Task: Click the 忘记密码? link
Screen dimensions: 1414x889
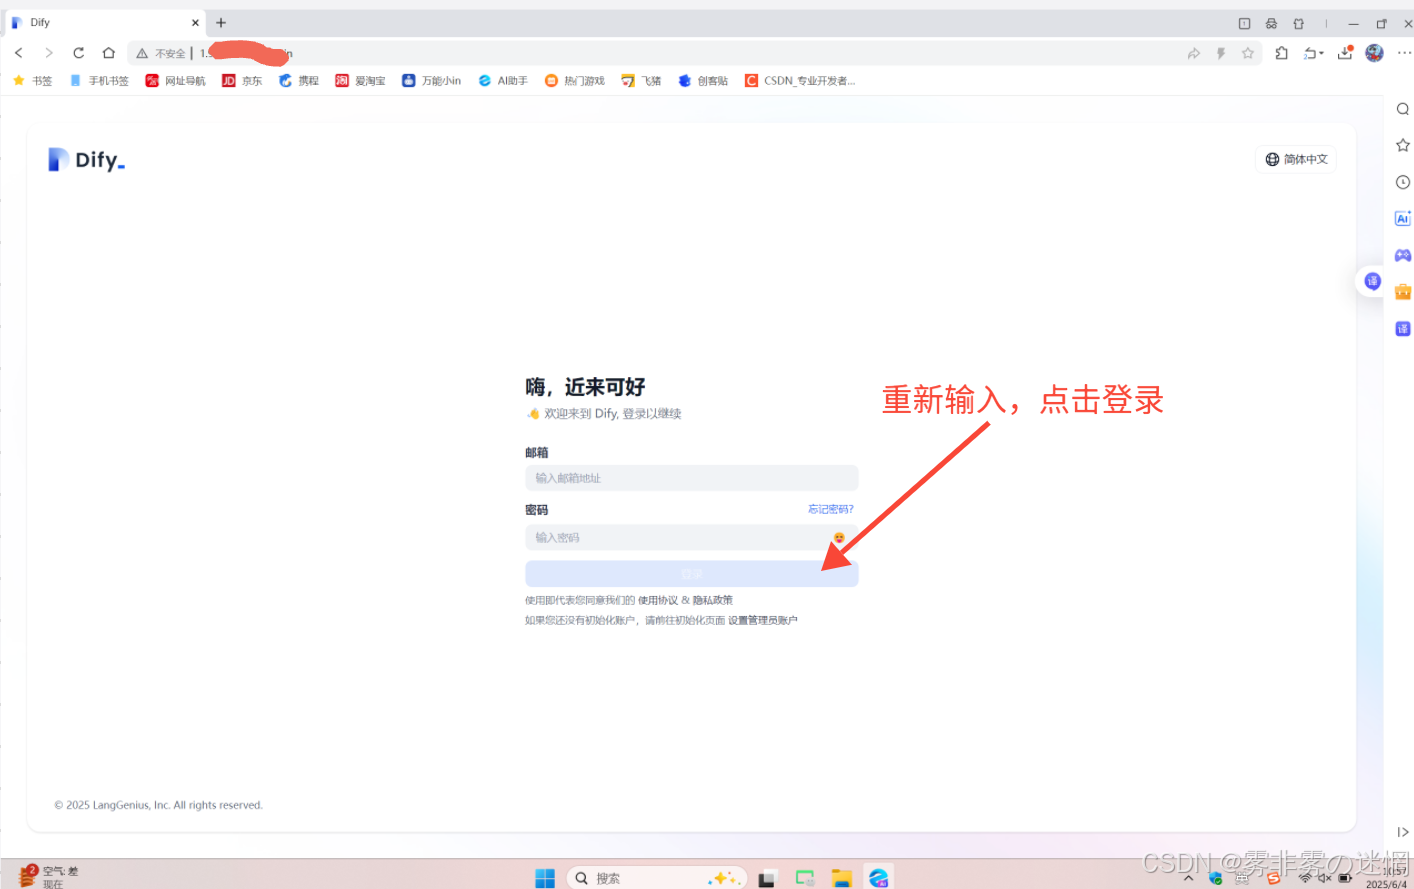Action: pos(830,509)
